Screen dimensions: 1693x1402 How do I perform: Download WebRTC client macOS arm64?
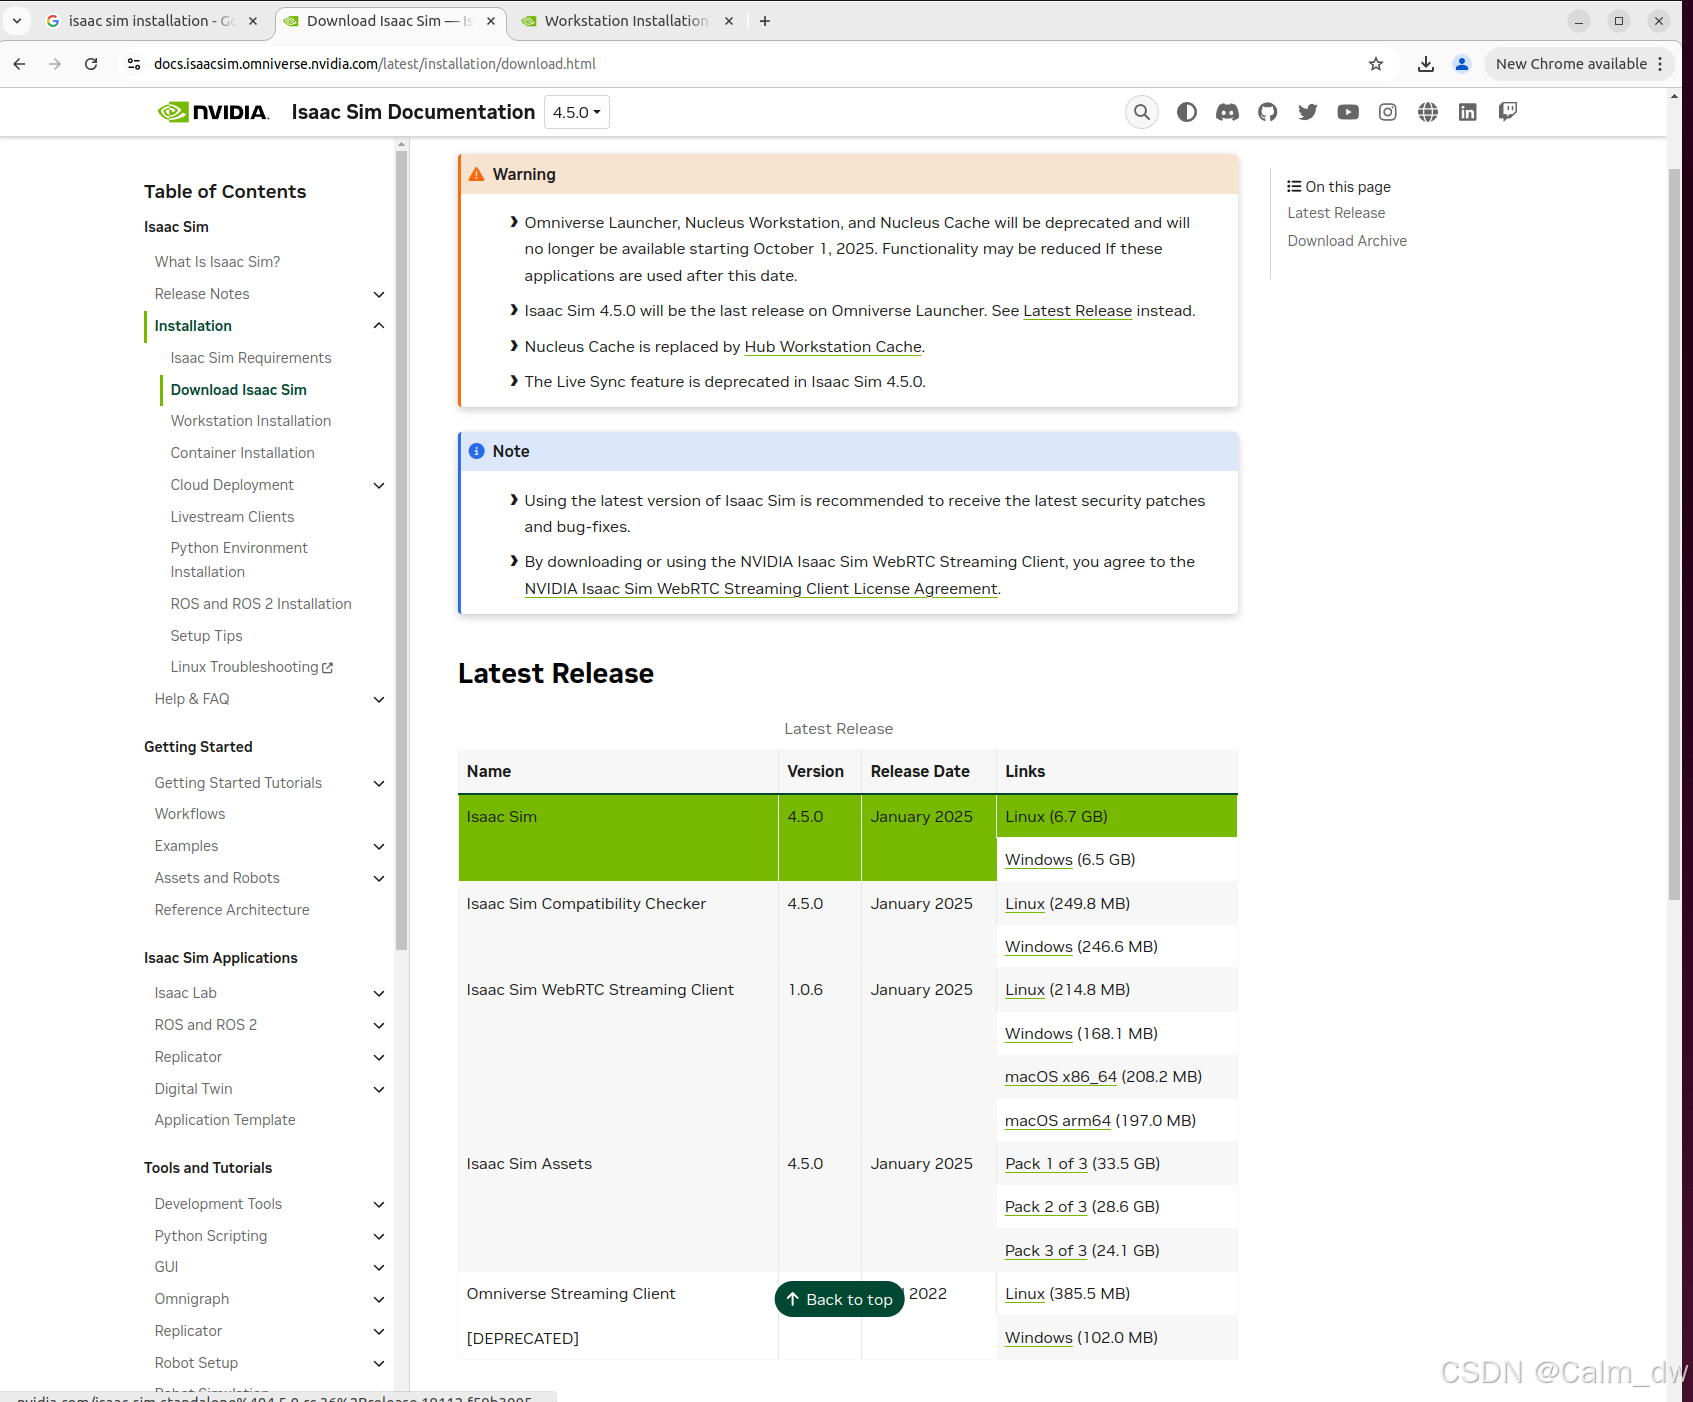[x=1058, y=1121]
